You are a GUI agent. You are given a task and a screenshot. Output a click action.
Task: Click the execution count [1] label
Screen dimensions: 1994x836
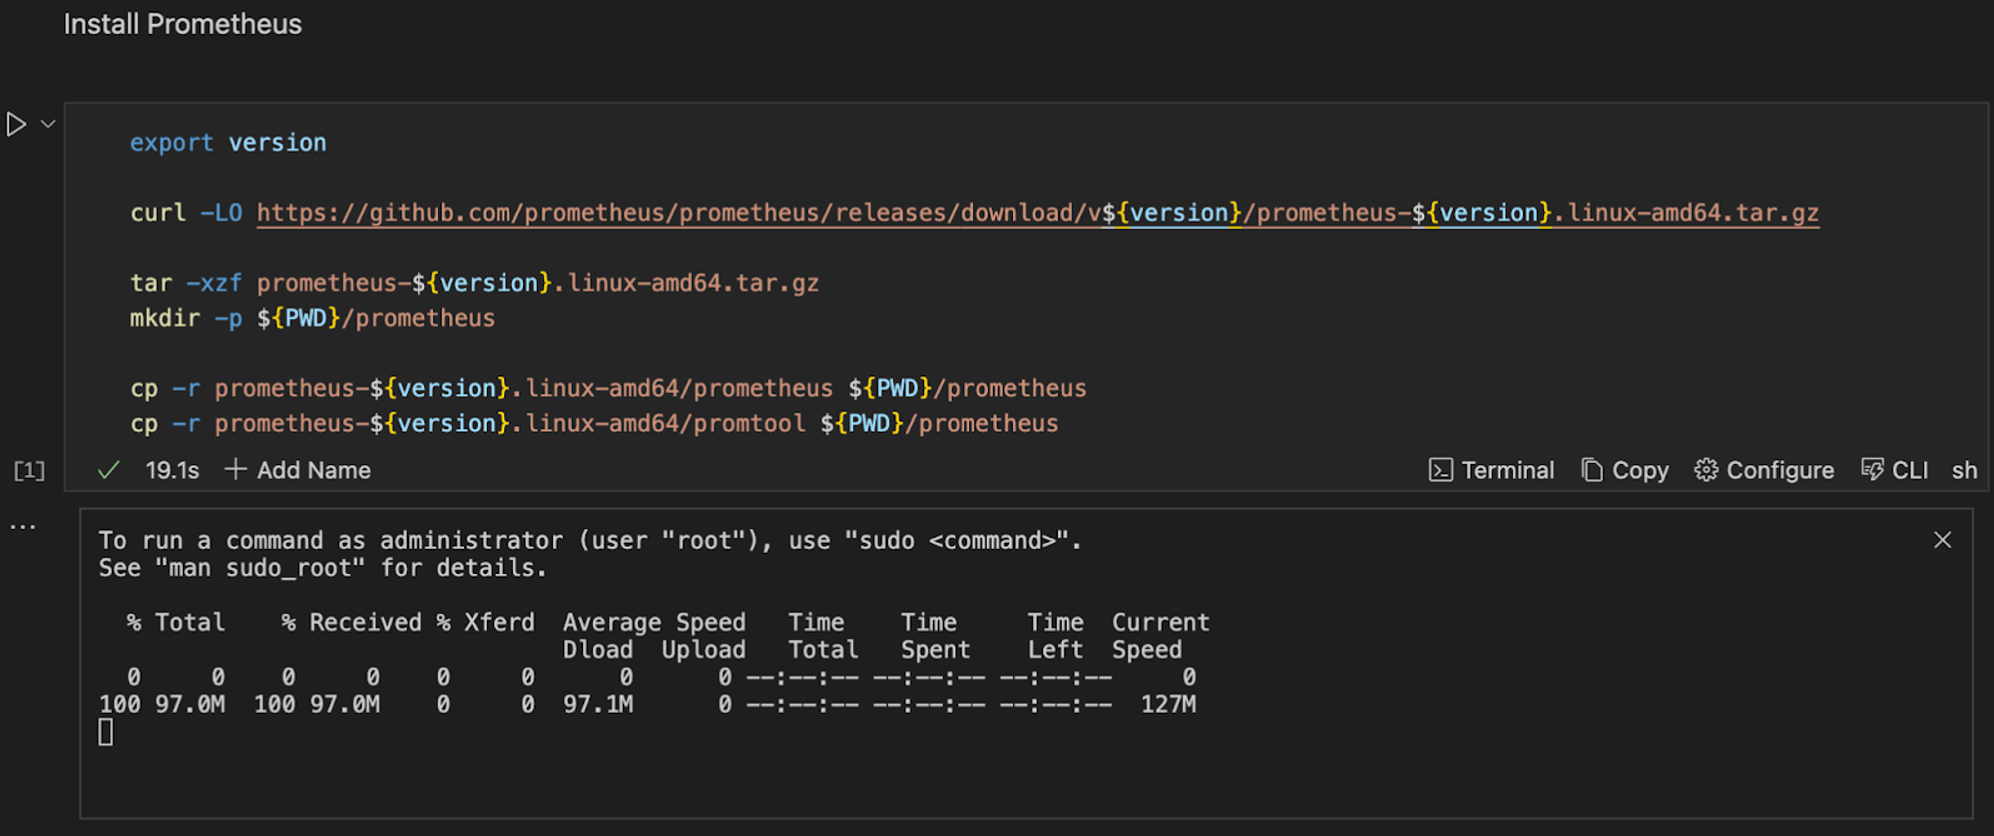point(29,470)
